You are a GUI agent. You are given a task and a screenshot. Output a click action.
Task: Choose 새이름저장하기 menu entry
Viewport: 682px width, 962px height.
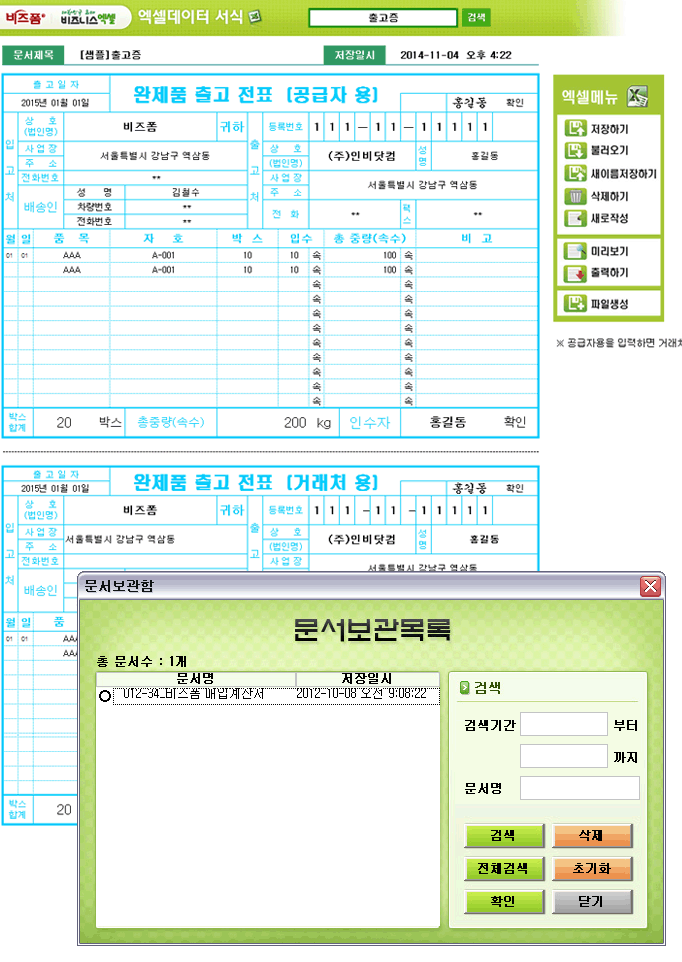click(623, 174)
